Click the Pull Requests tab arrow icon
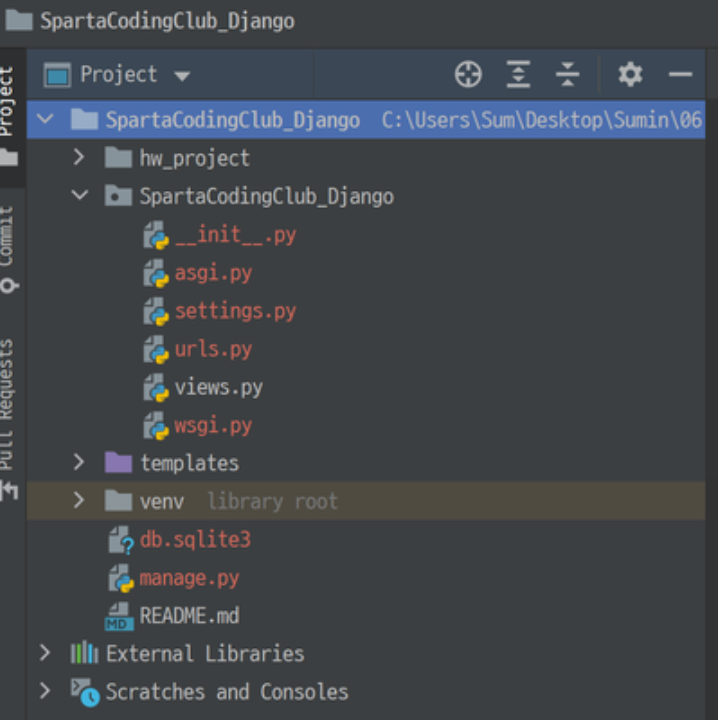Image resolution: width=718 pixels, height=720 pixels. (x=9, y=491)
